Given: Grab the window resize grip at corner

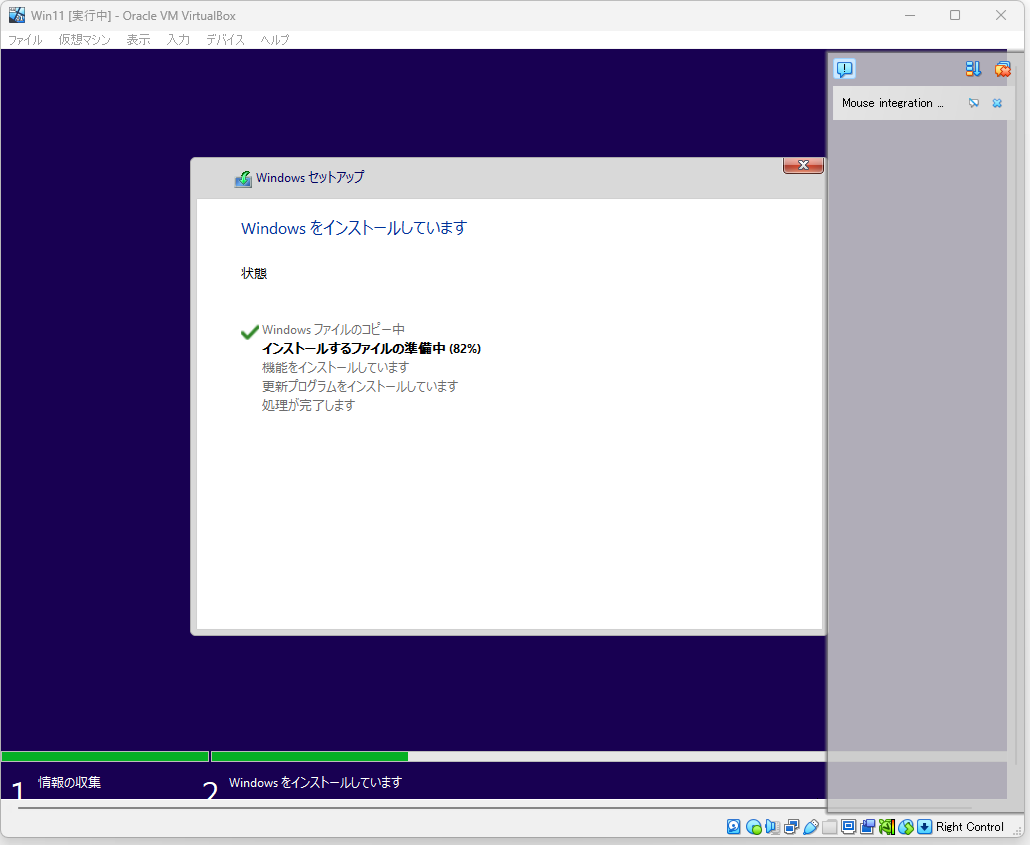Looking at the screenshot, I should tap(1018, 832).
